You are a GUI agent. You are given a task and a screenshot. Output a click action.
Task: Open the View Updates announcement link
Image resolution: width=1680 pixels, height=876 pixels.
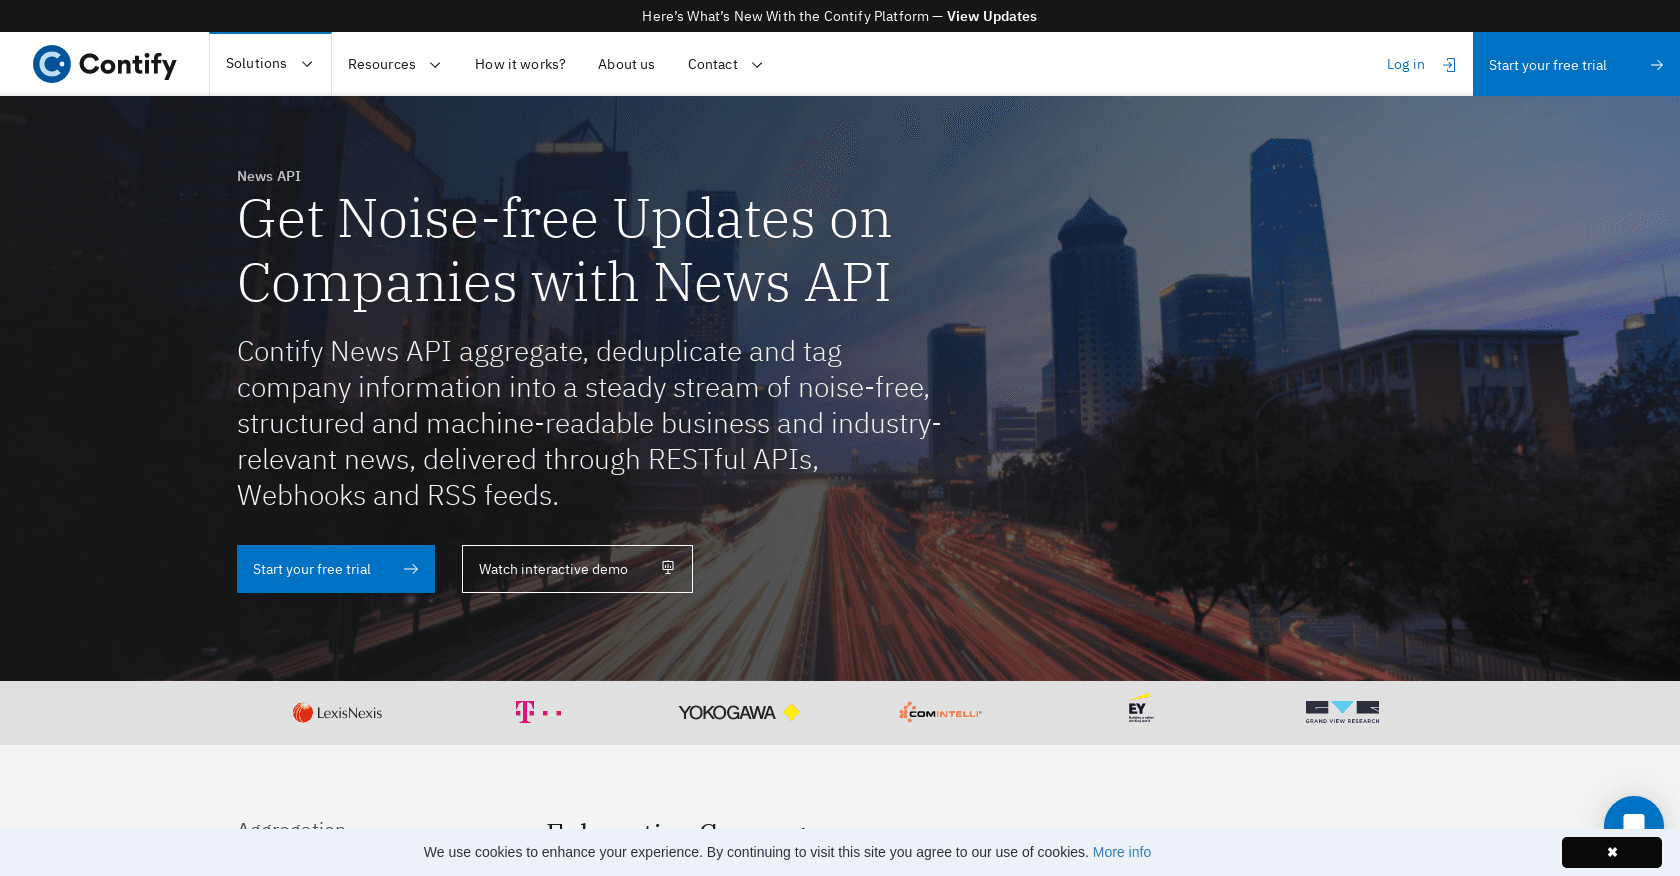991,16
